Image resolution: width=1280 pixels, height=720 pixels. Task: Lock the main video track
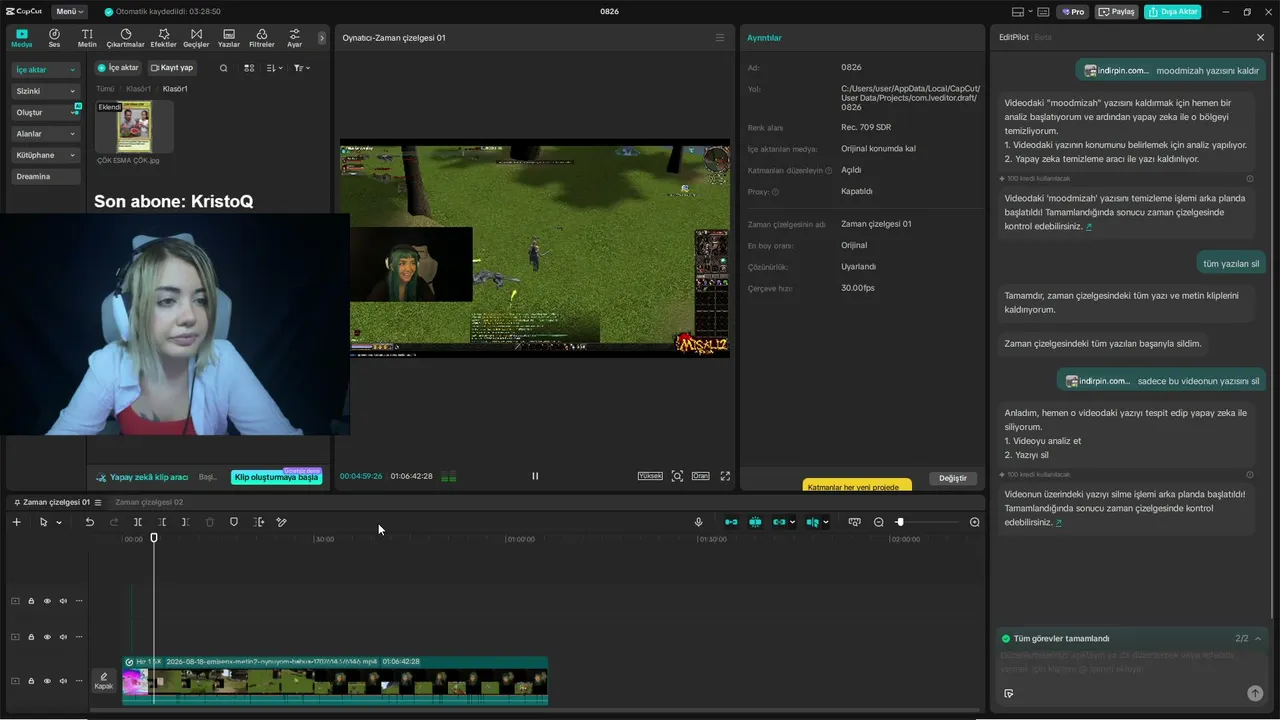tap(31, 681)
